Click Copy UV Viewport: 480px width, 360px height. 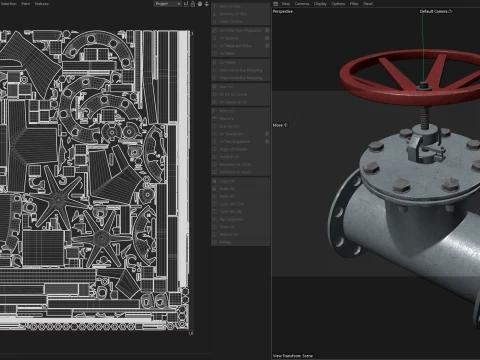240,181
